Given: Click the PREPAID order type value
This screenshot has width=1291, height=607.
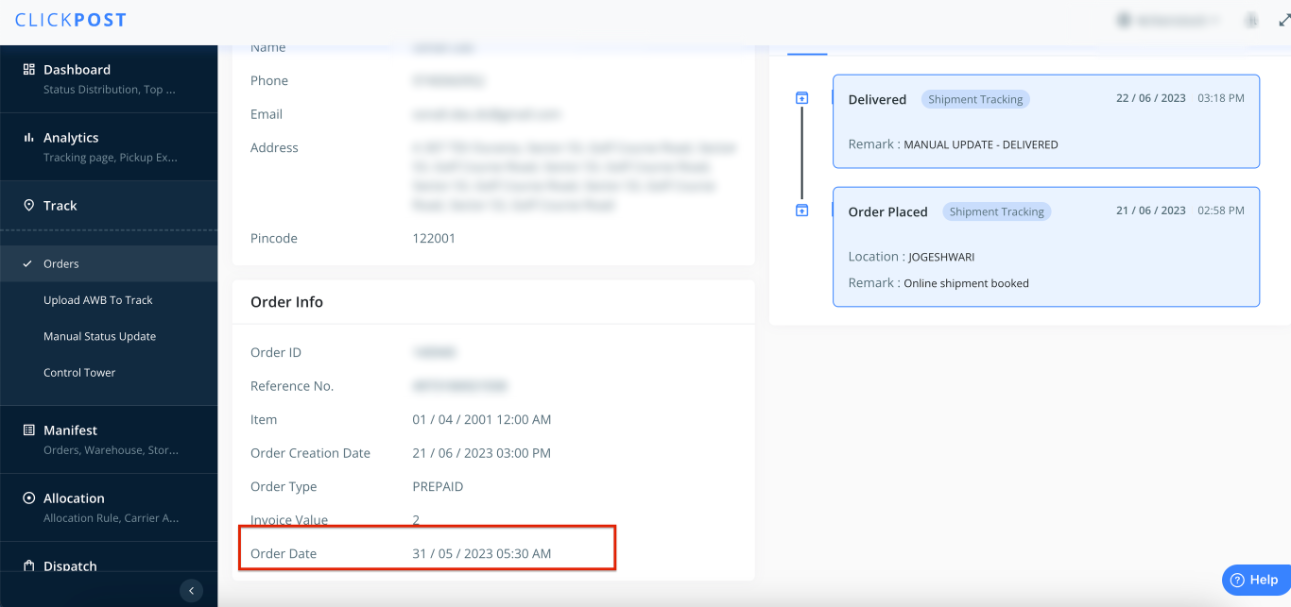Looking at the screenshot, I should click(x=438, y=487).
